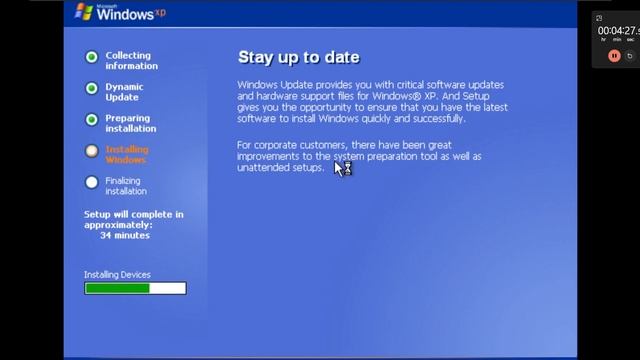
Task: Click the Installing Devices progress bar
Action: tap(135, 288)
